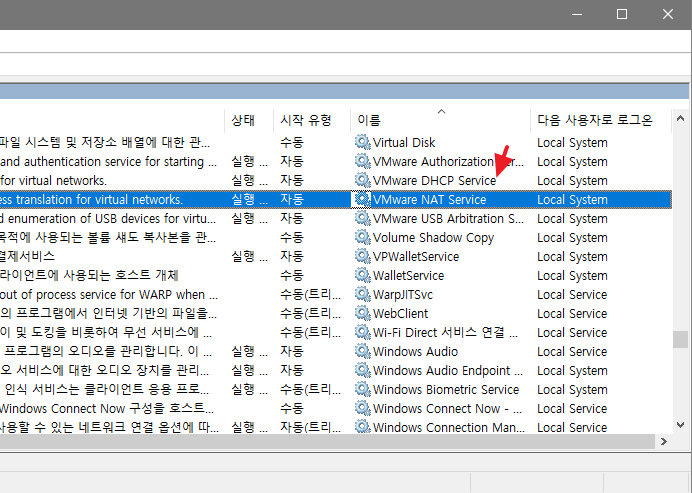Viewport: 692px width, 493px height.
Task: Close the Services window
Action: (668, 14)
